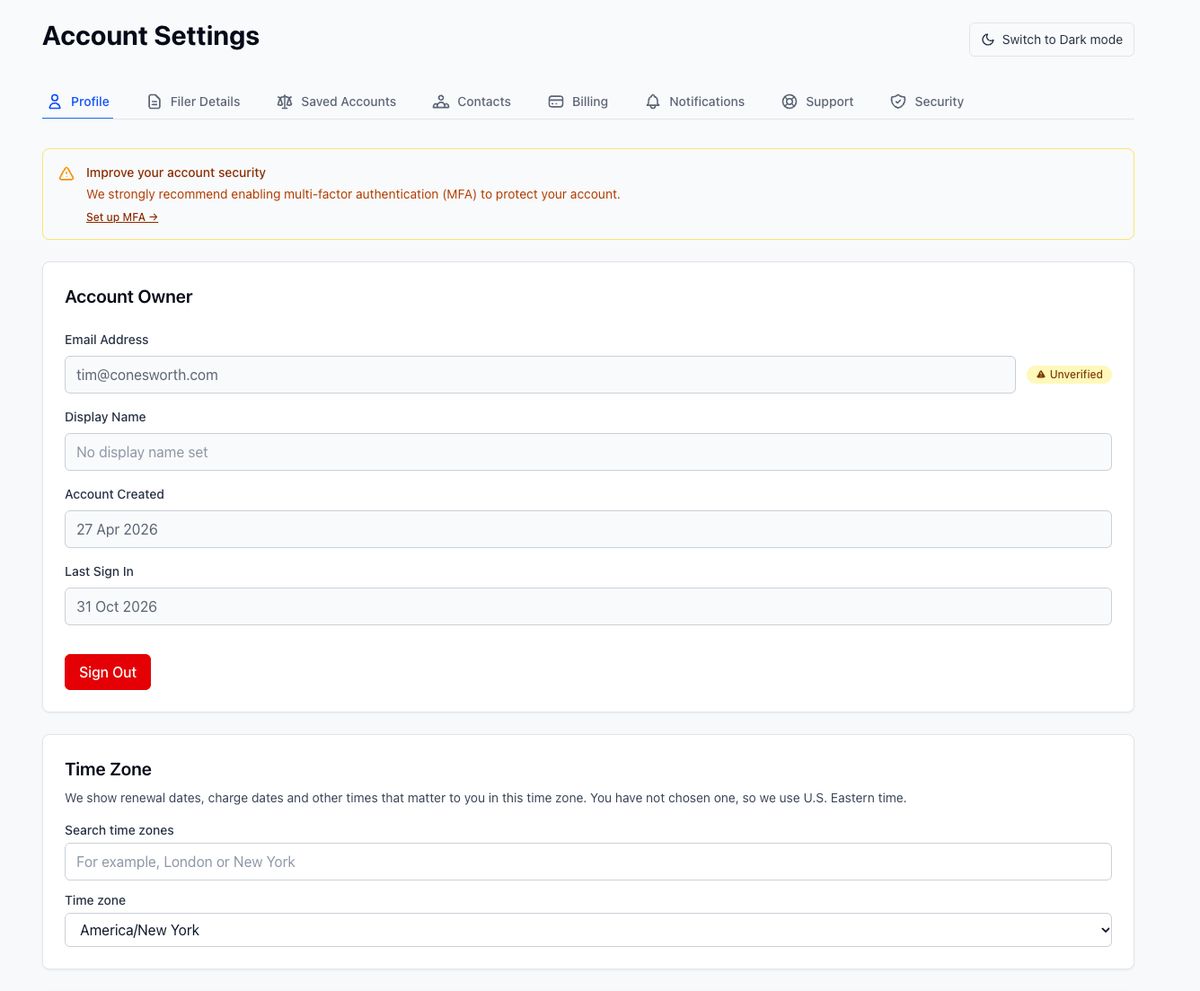Switch to the Security tab
Screen dimensions: 1200x991
[x=927, y=101]
